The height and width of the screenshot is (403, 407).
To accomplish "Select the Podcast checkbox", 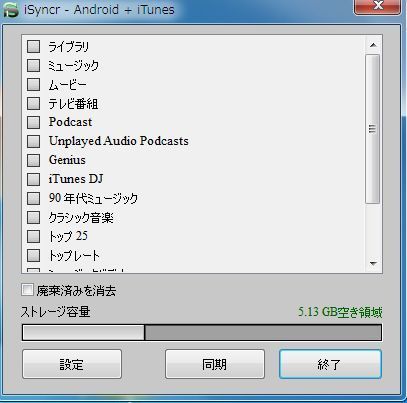I will [x=33, y=122].
